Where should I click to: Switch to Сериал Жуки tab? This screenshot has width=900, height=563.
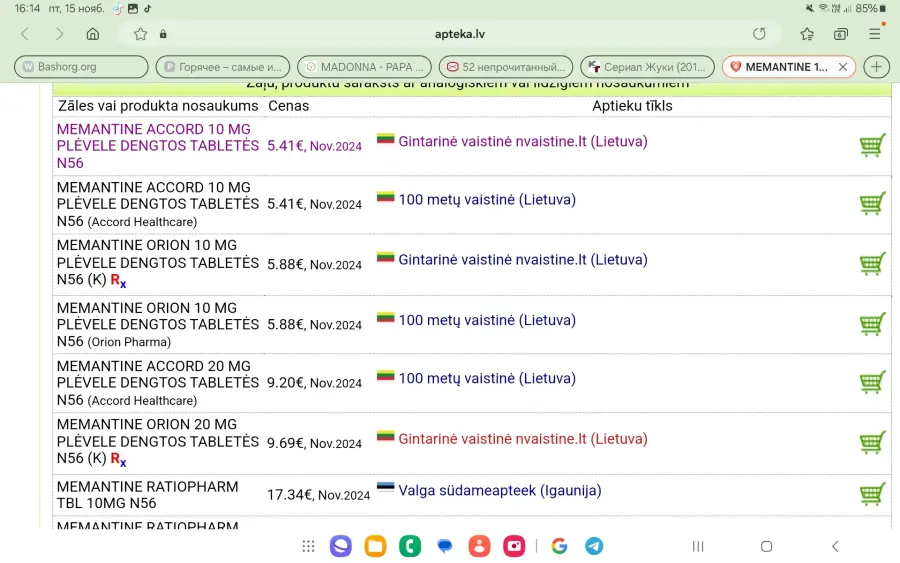(647, 67)
